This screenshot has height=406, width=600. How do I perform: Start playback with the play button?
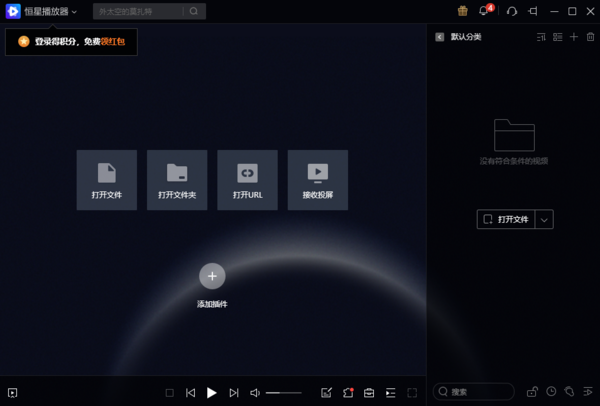pyautogui.click(x=212, y=393)
